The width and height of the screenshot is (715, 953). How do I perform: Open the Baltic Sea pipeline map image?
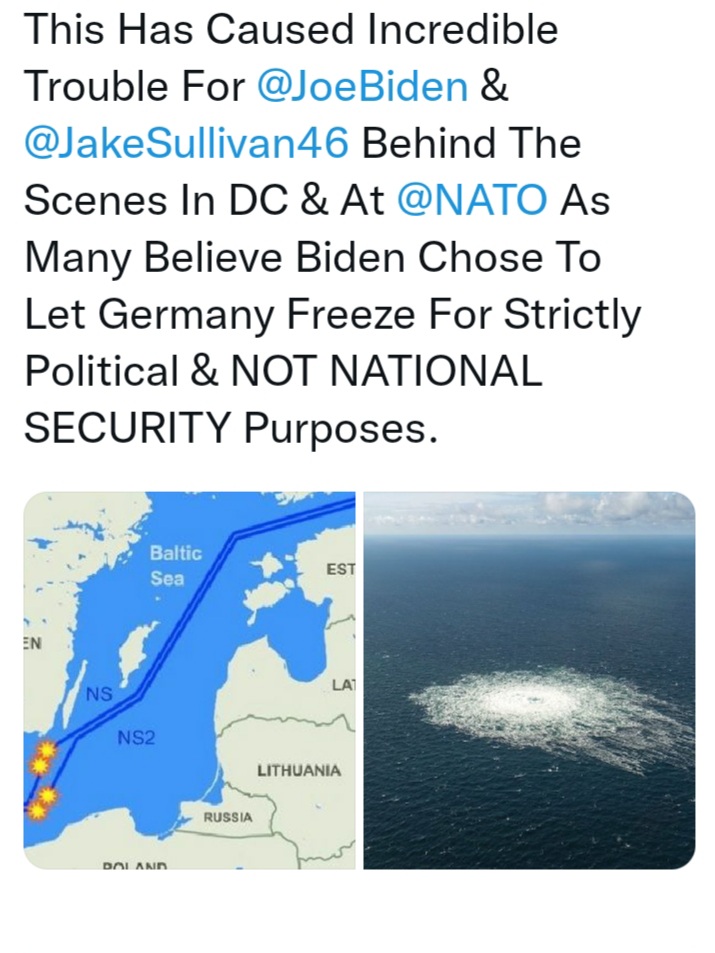[189, 680]
